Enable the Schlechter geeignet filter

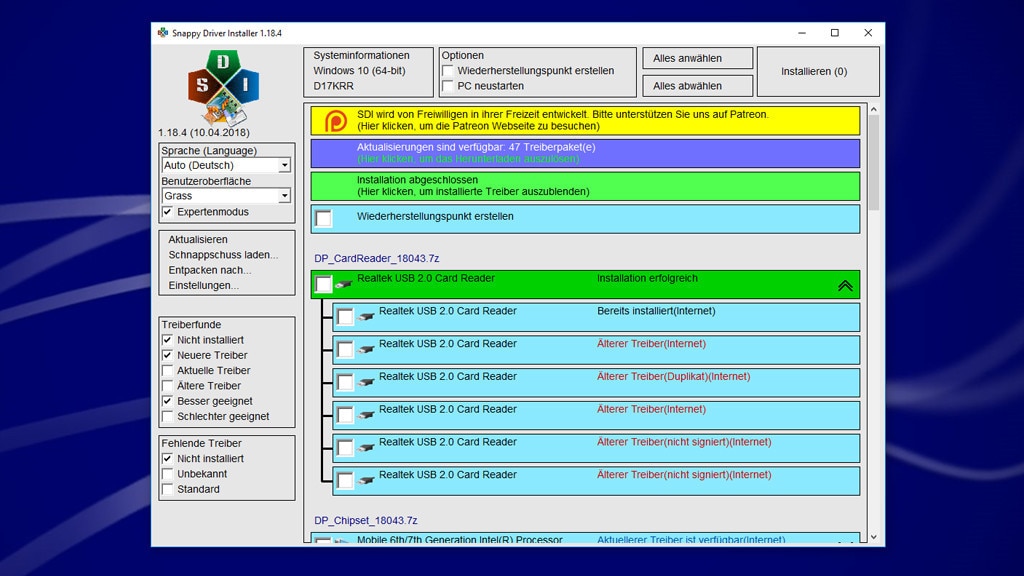[x=168, y=417]
